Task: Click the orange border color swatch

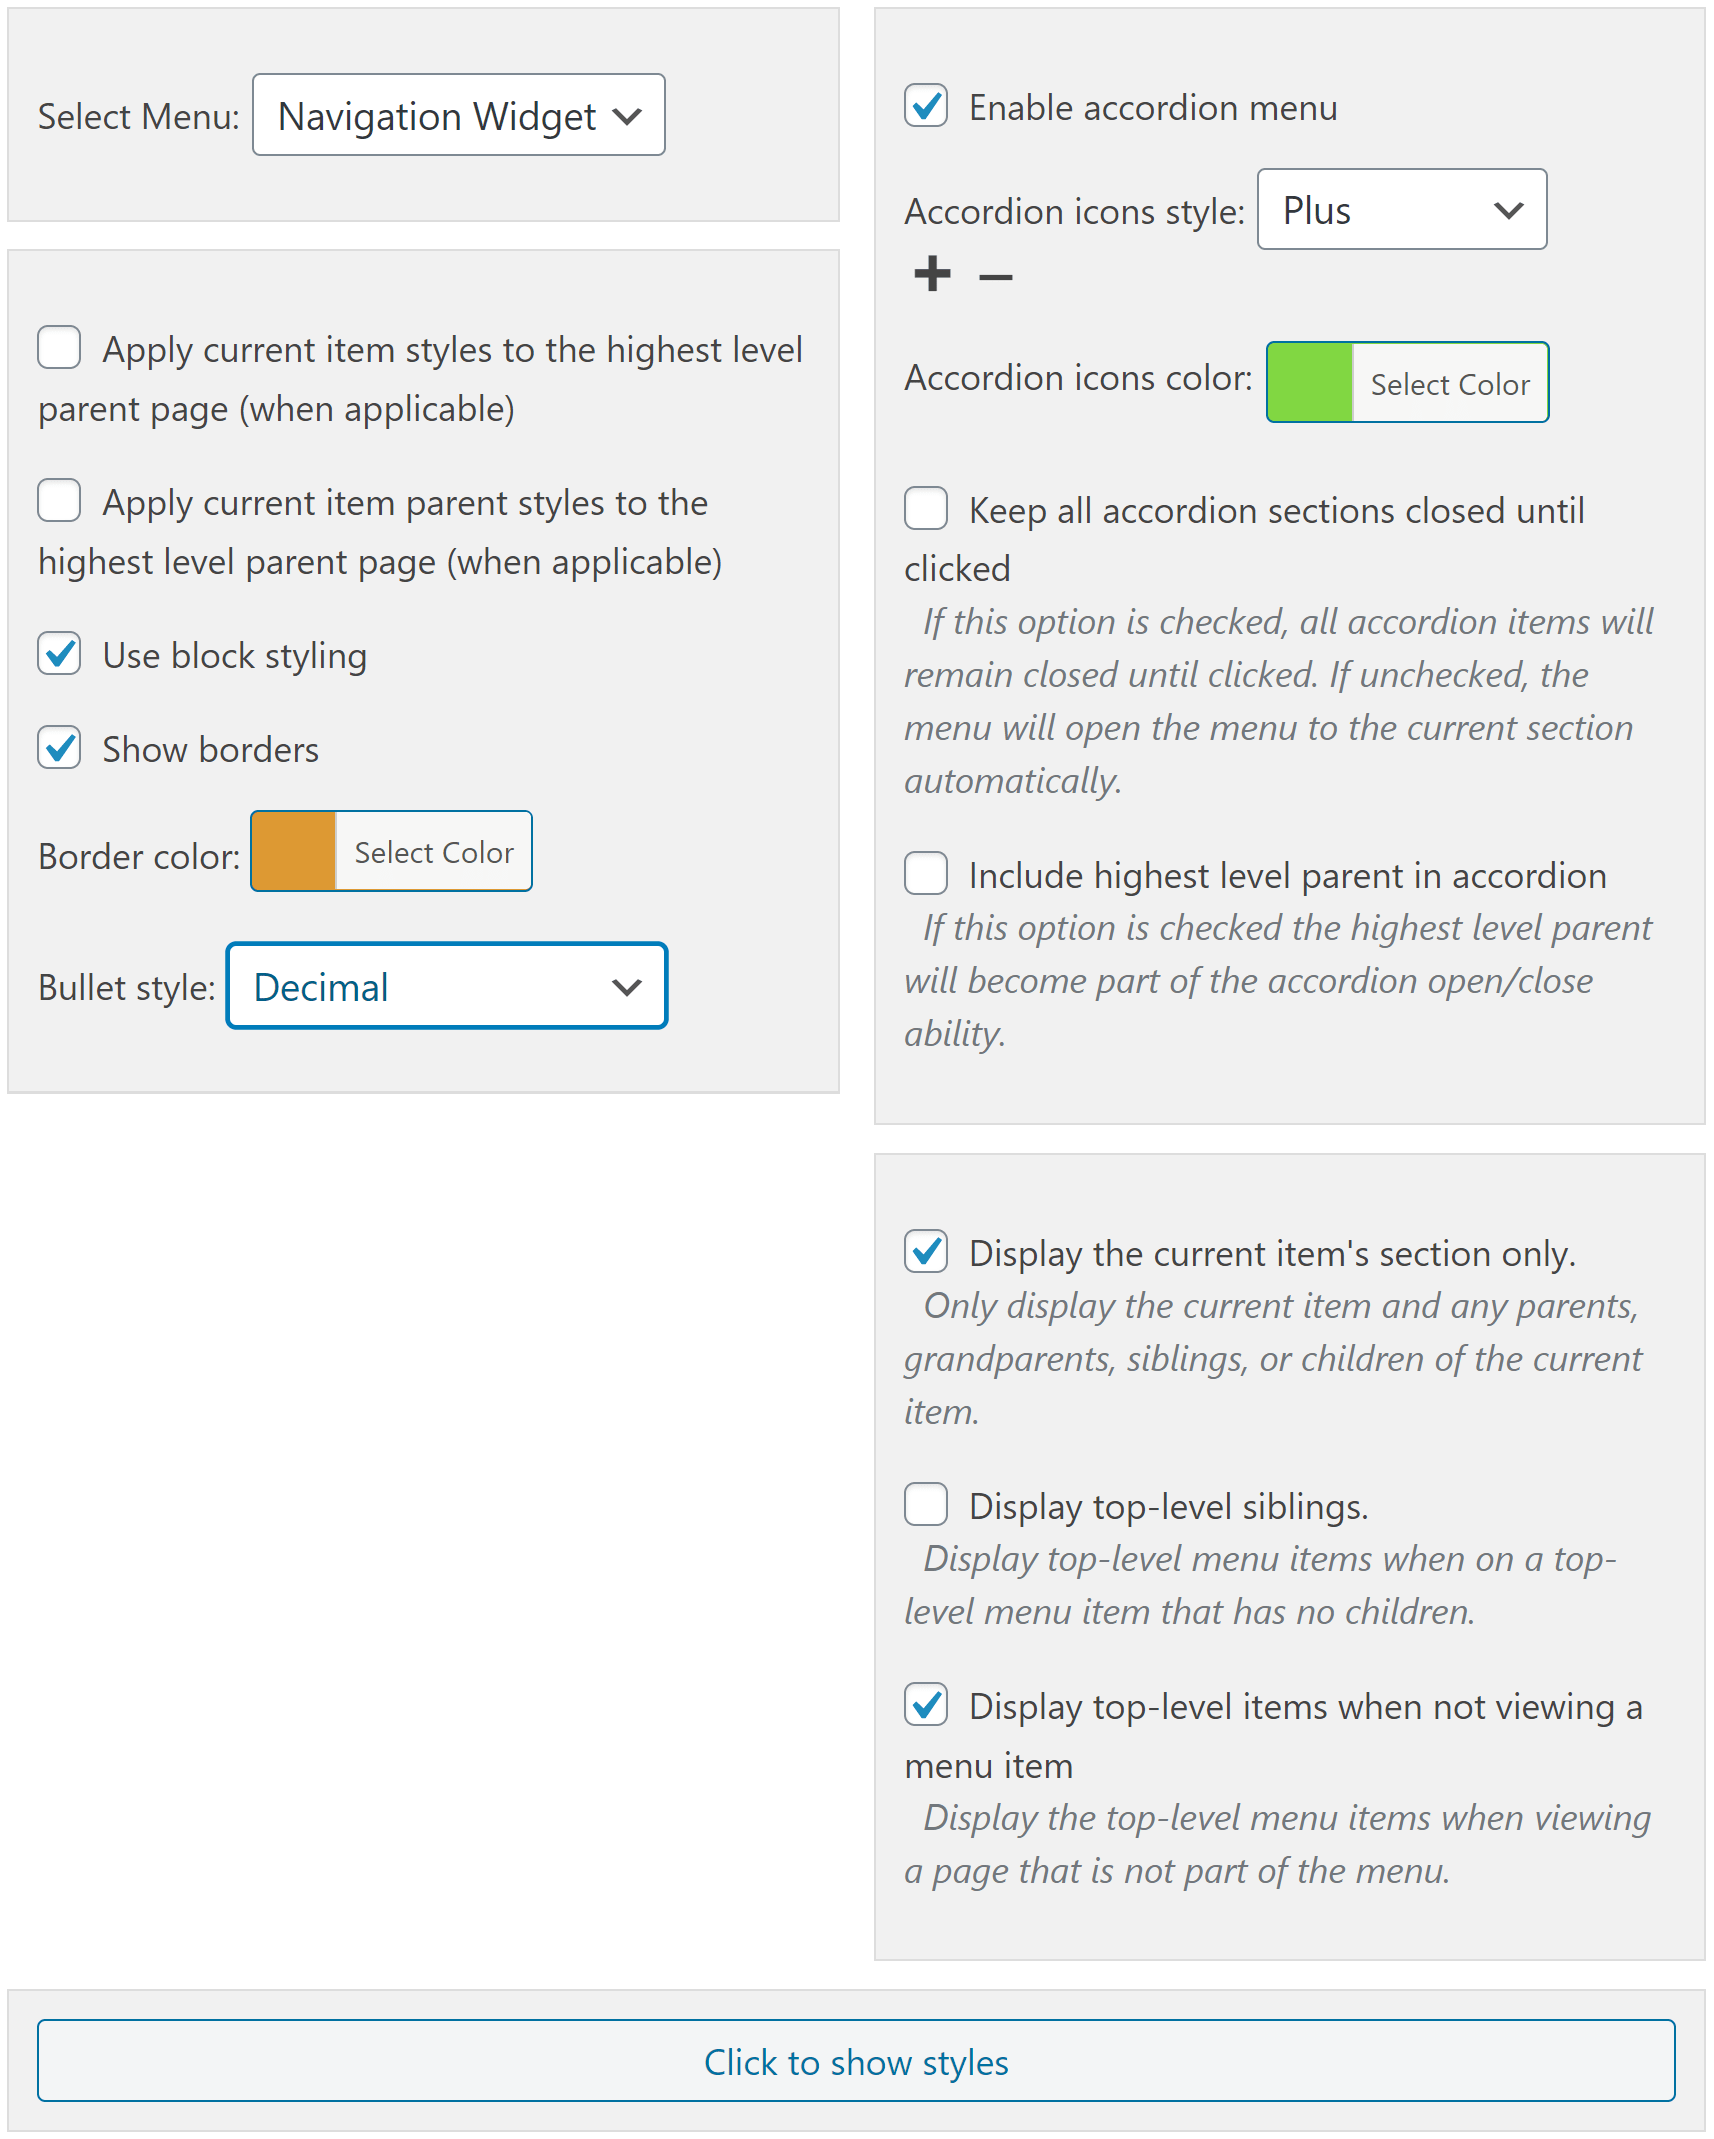Action: (294, 851)
